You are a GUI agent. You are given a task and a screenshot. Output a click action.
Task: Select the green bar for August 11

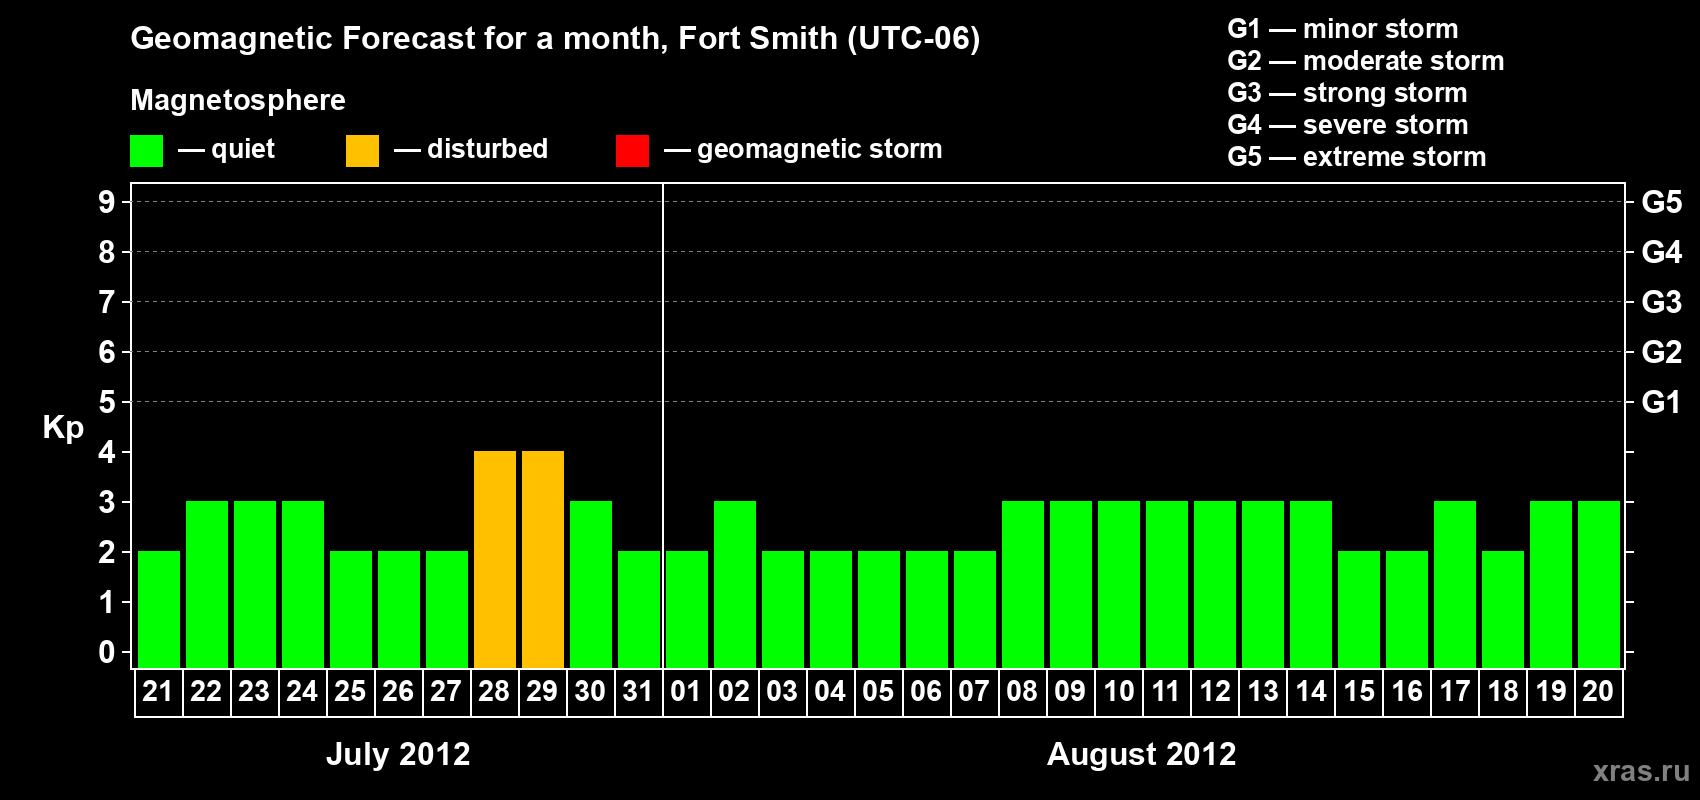tap(1167, 585)
